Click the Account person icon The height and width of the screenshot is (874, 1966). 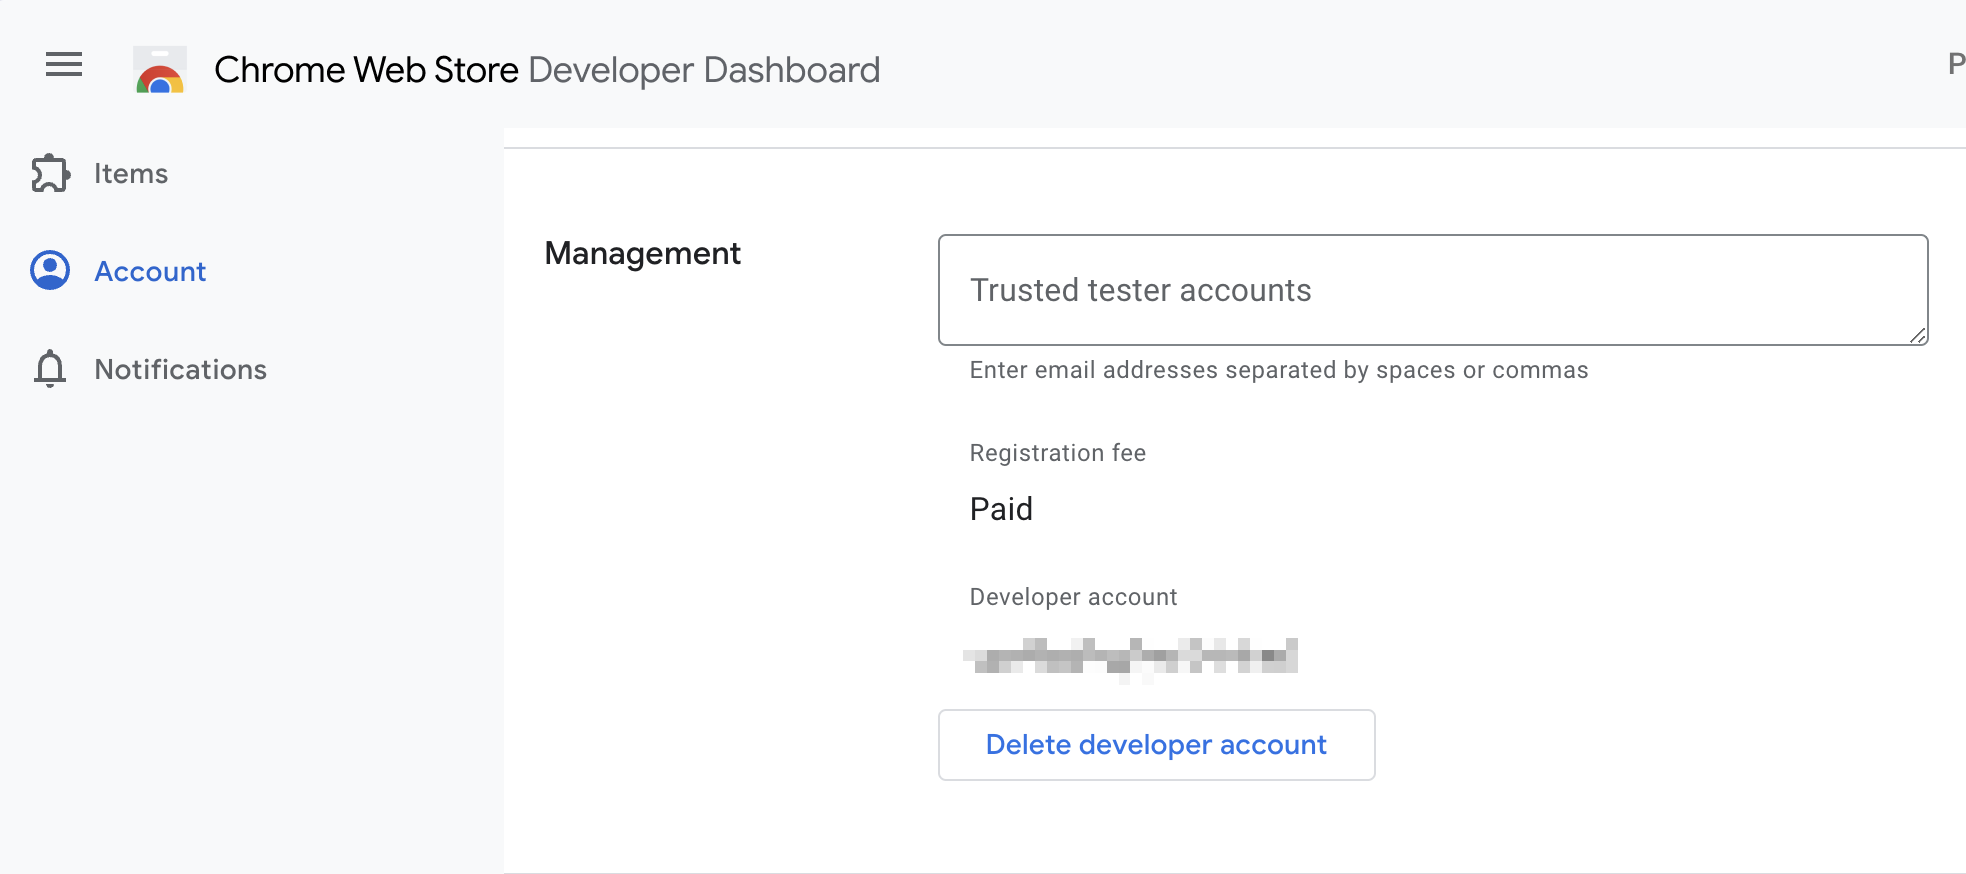point(50,271)
